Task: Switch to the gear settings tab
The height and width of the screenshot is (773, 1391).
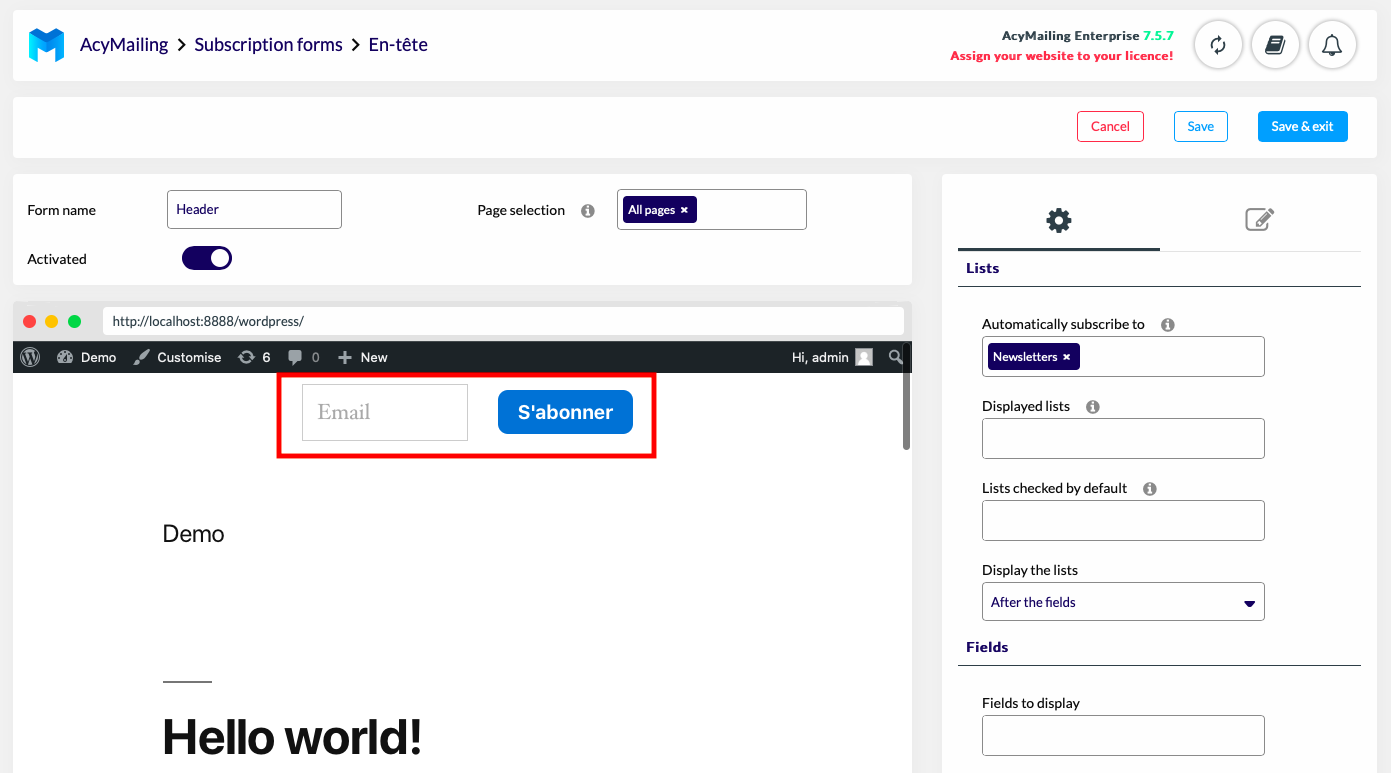Action: [x=1059, y=220]
